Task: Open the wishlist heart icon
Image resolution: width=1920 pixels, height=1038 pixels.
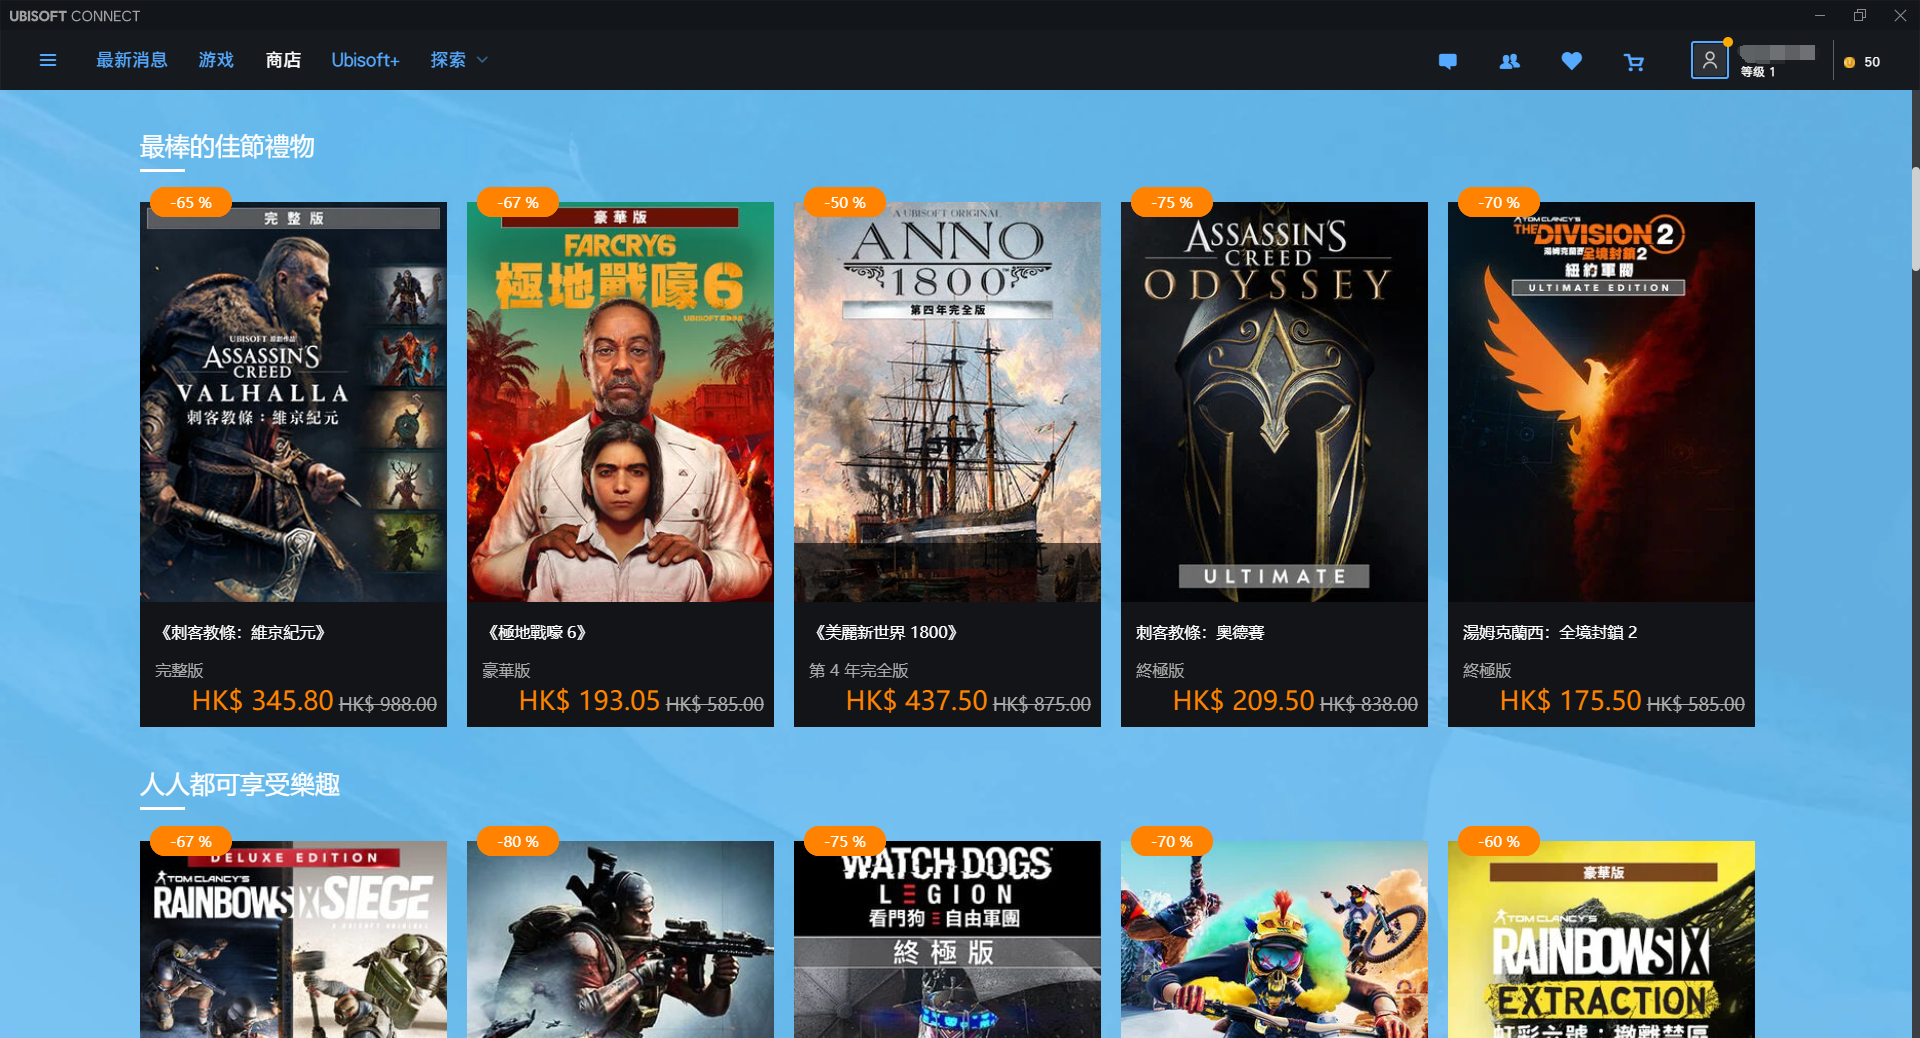Action: click(1572, 61)
